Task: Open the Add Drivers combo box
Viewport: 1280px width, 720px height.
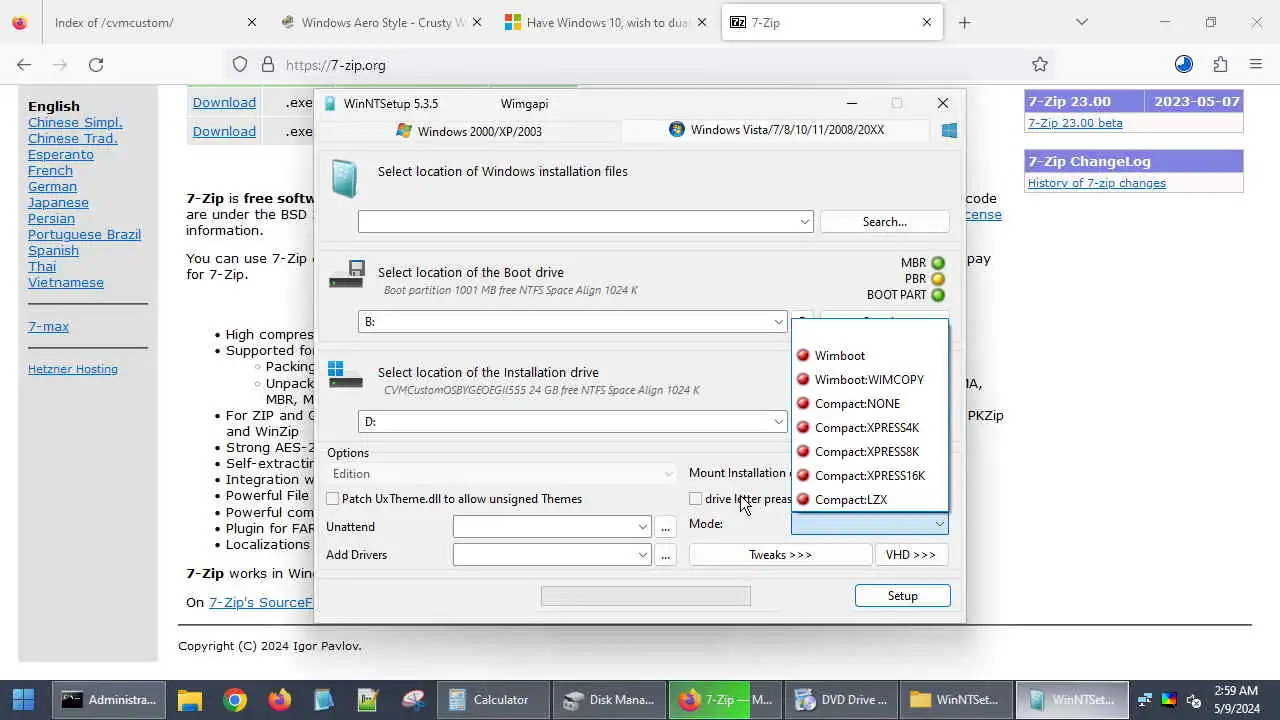Action: [x=552, y=555]
